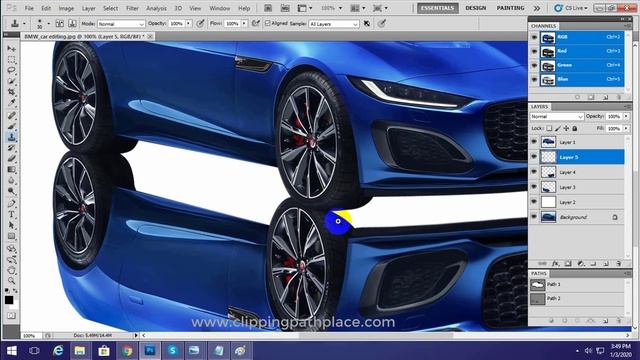
Task: Open the Sample All Layers dropdown
Action: point(333,24)
